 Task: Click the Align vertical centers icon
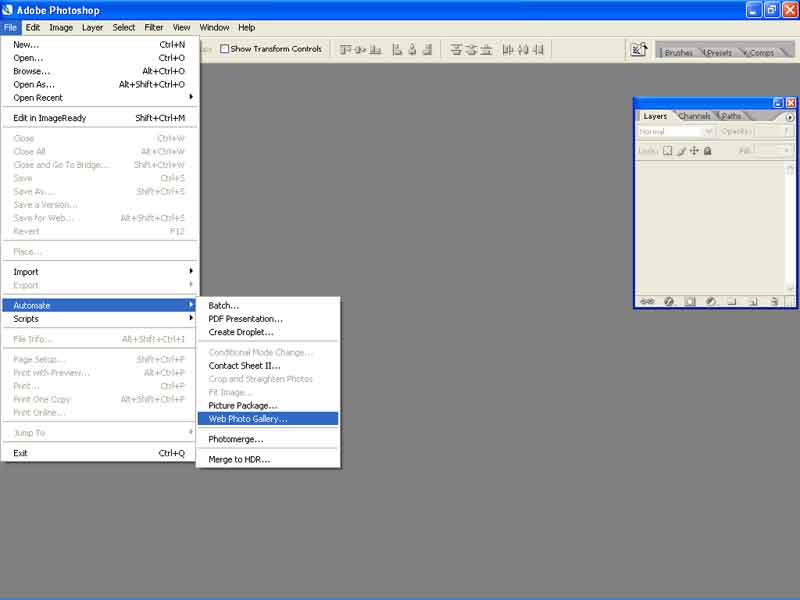pyautogui.click(x=360, y=49)
